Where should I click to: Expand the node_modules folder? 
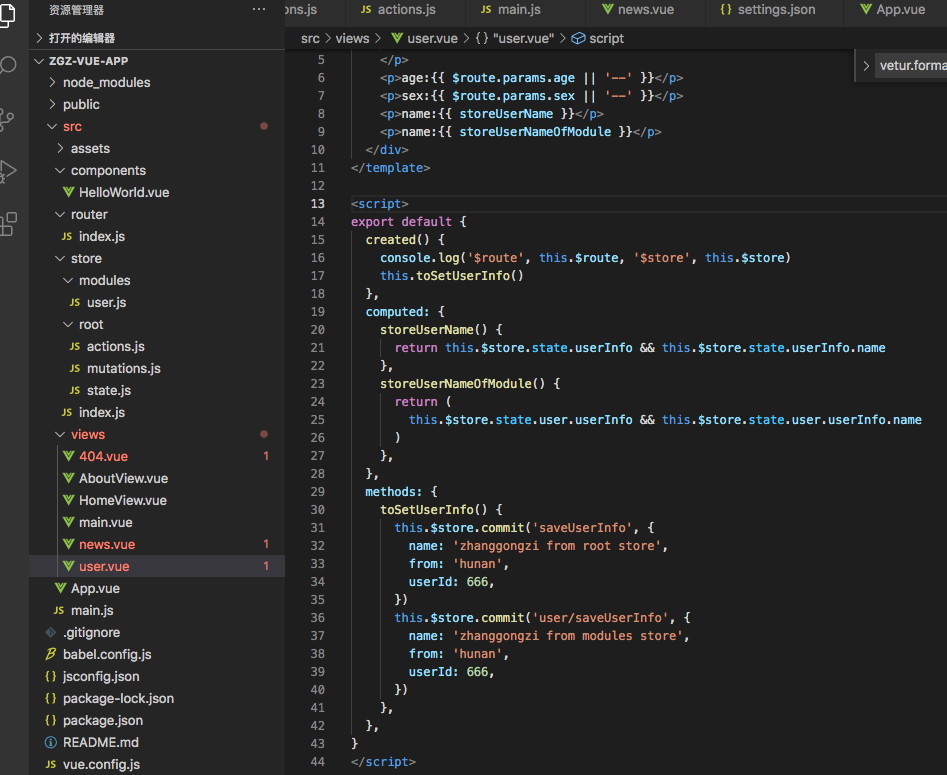pos(106,82)
